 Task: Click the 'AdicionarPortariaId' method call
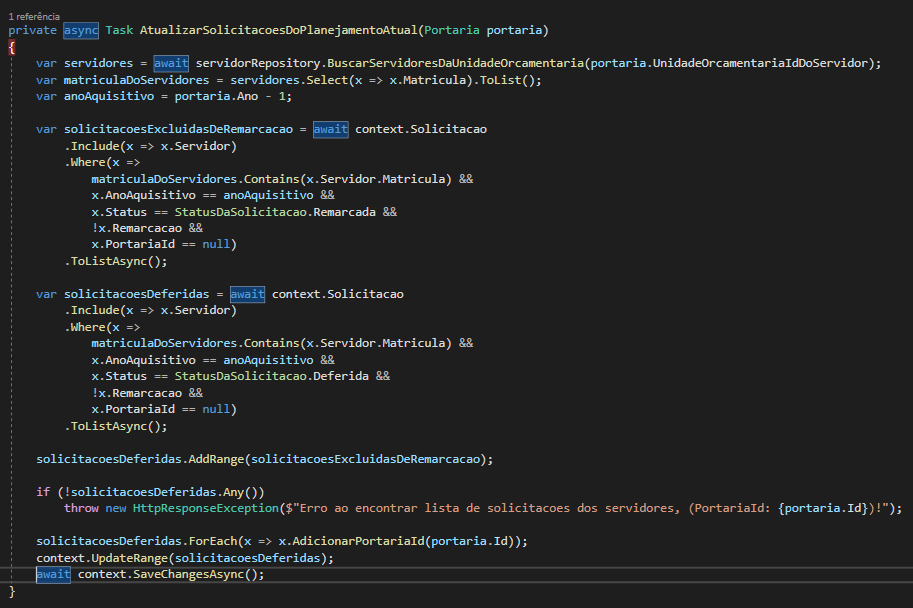click(x=358, y=541)
